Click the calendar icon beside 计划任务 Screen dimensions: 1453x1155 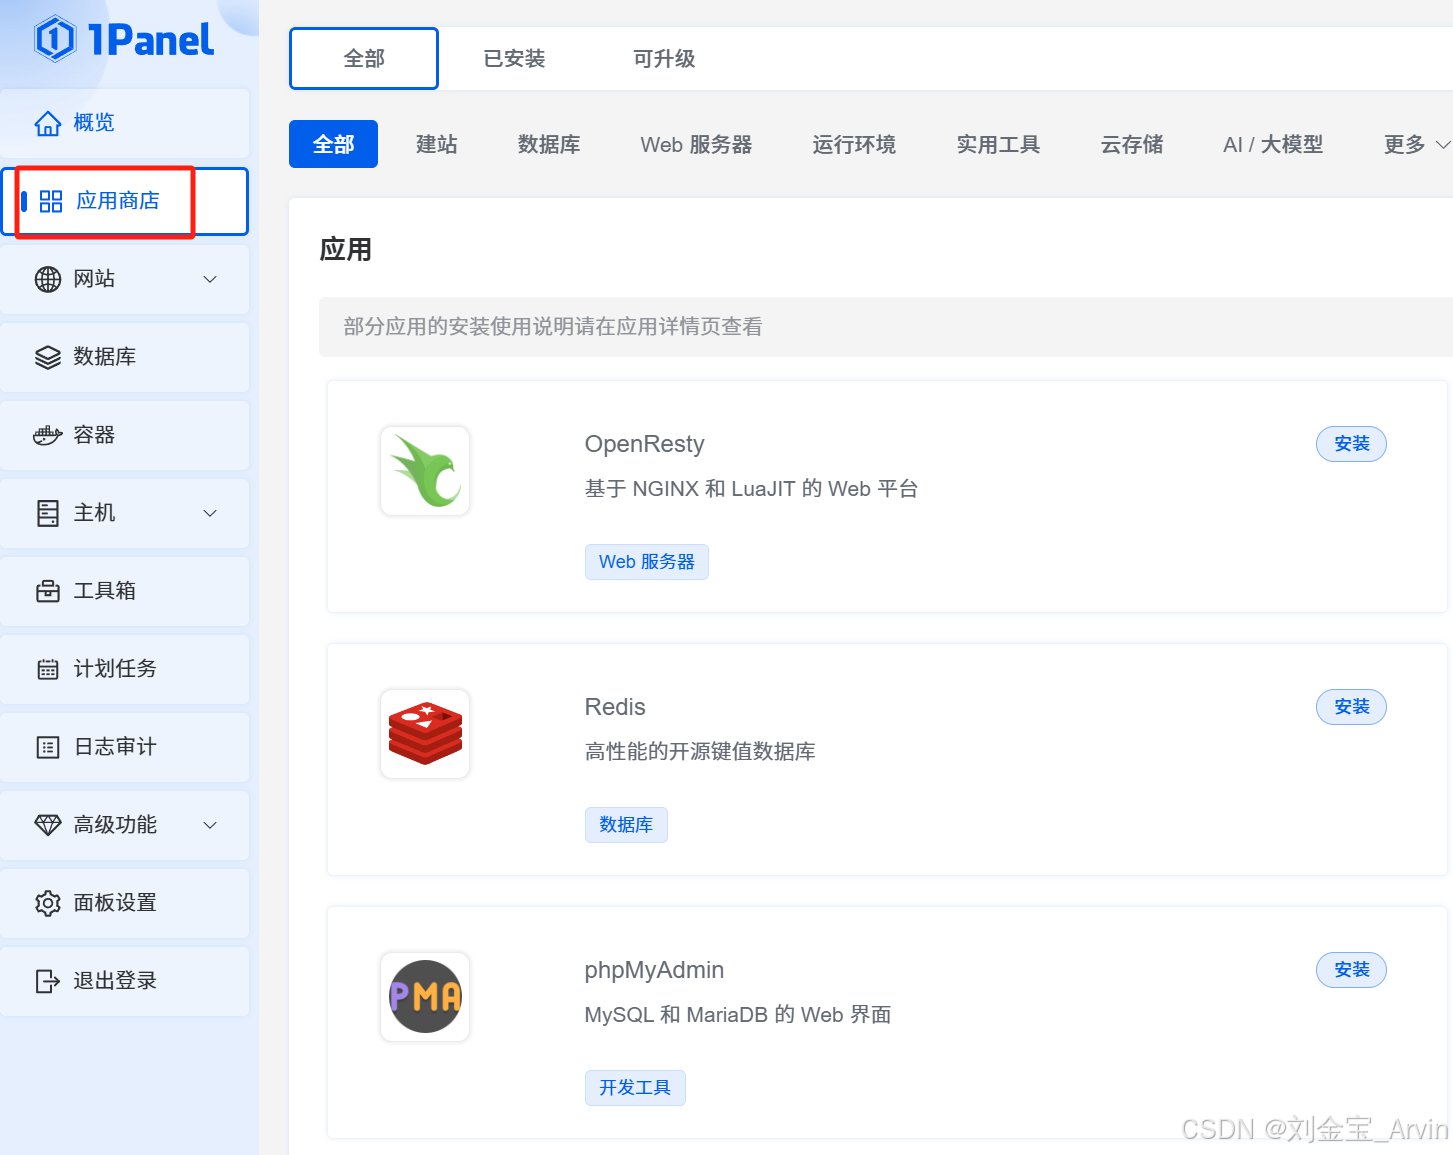click(48, 669)
